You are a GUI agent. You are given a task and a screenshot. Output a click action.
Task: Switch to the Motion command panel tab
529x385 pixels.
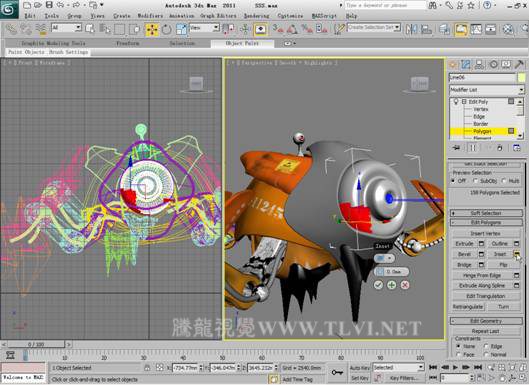point(493,64)
